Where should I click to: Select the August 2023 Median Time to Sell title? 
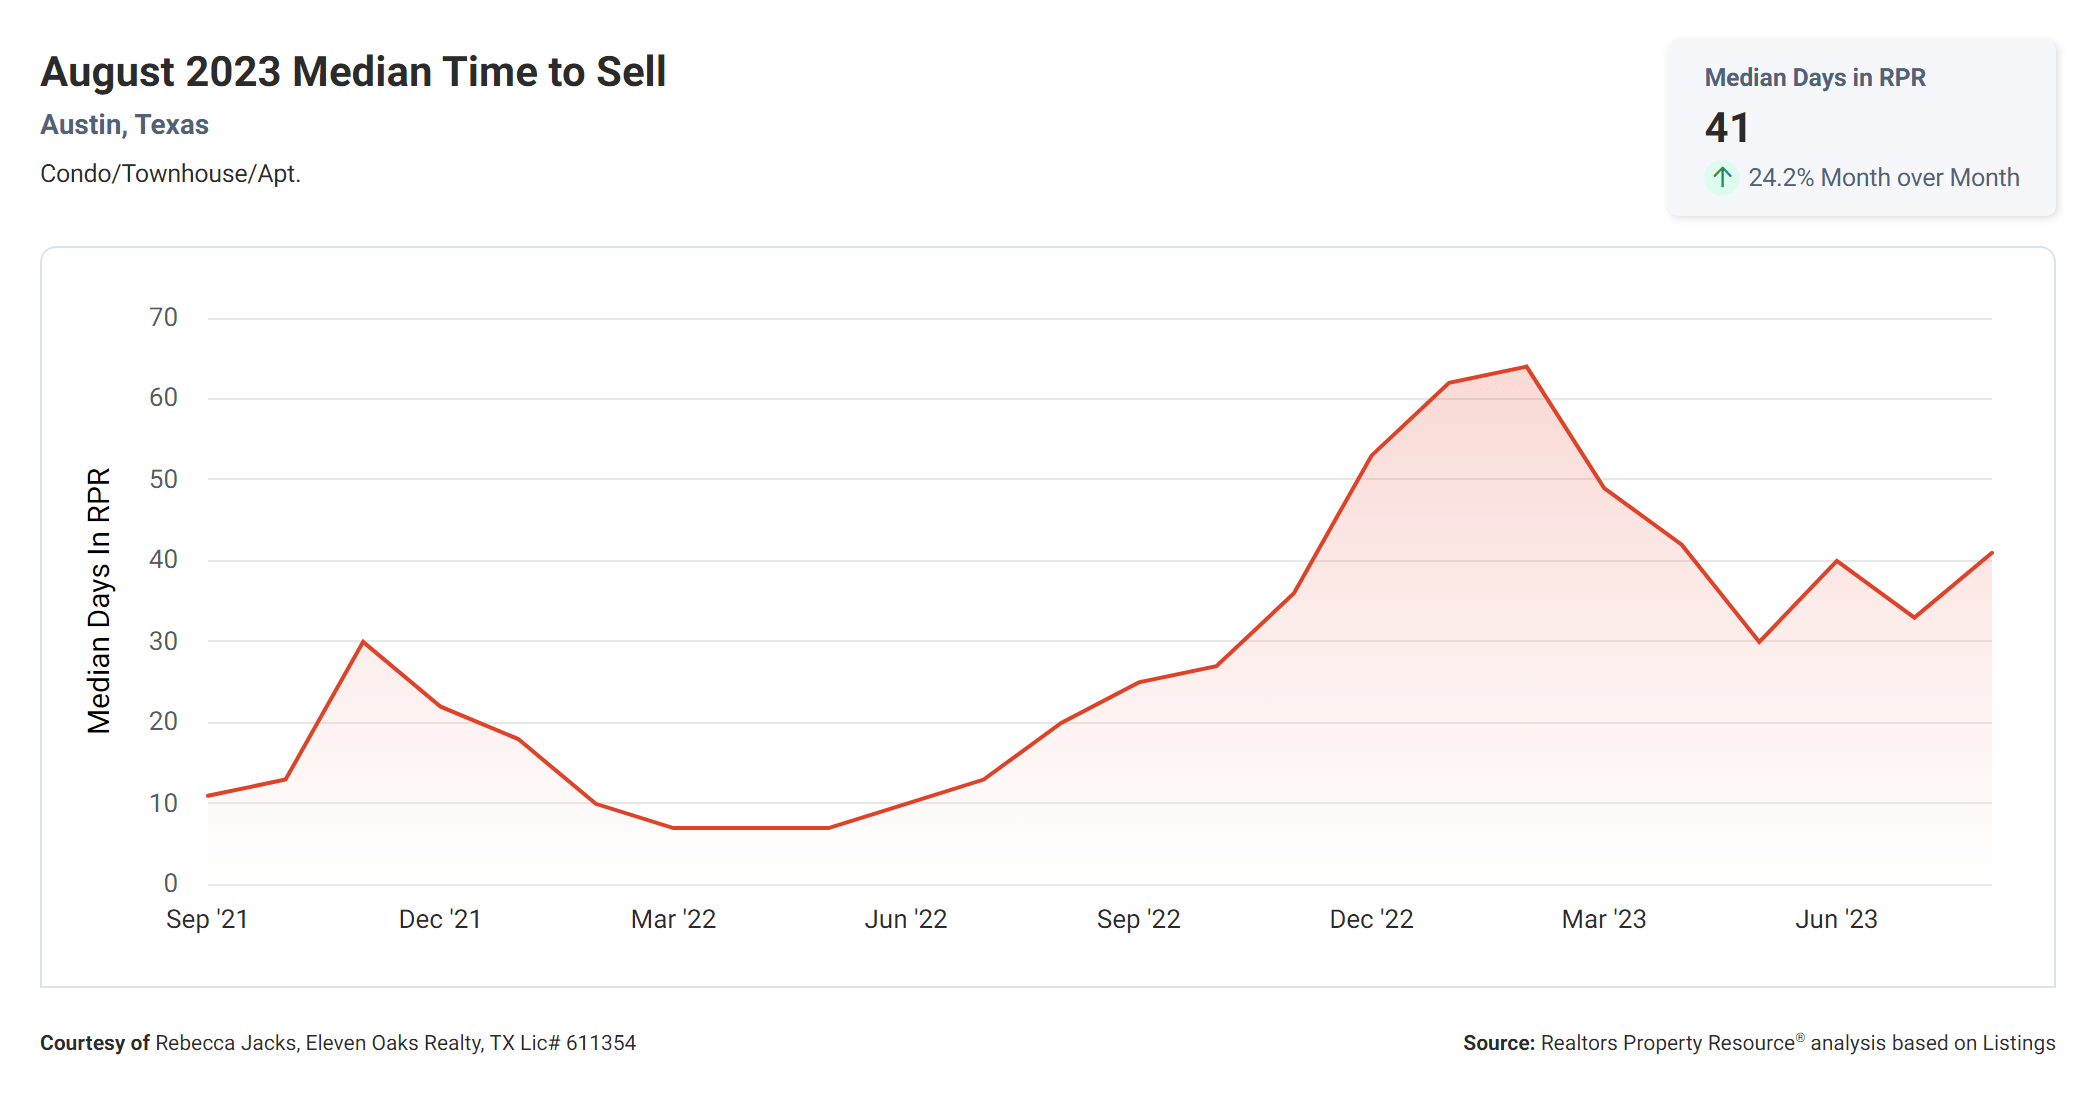353,70
